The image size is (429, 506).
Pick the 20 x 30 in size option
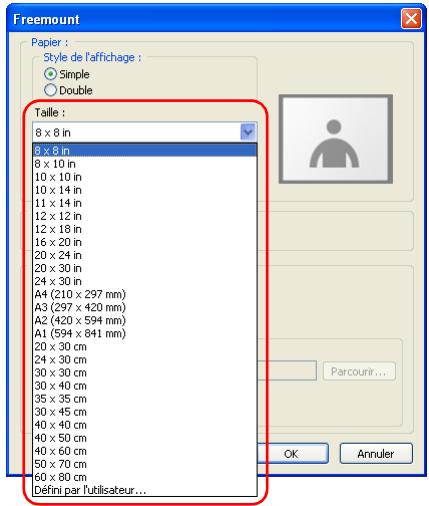[x=145, y=268]
